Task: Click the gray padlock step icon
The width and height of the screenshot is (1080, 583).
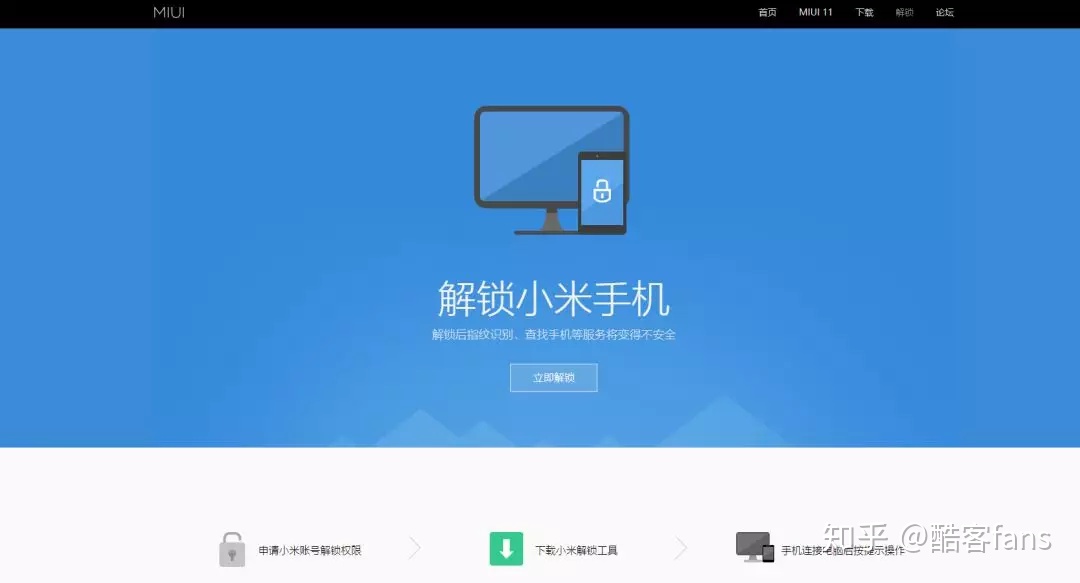Action: click(x=232, y=549)
